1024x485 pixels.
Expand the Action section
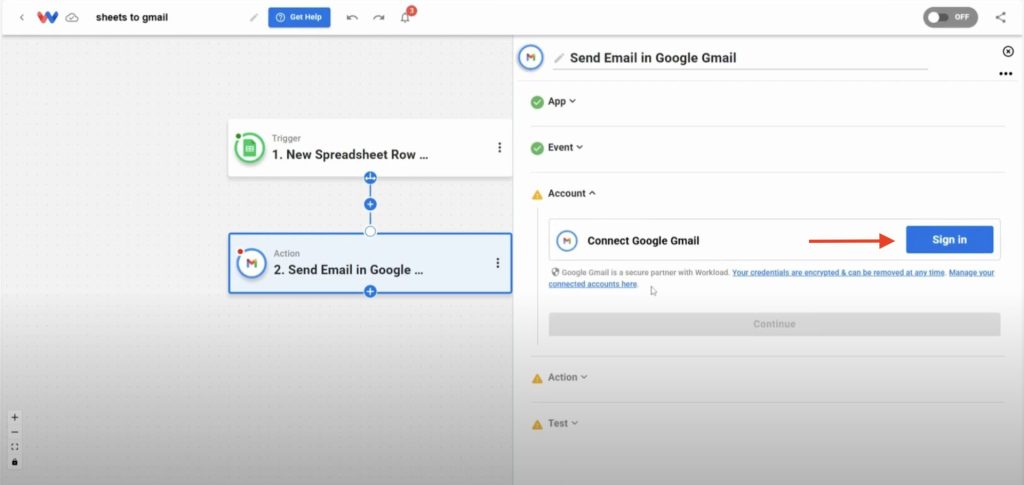click(567, 377)
